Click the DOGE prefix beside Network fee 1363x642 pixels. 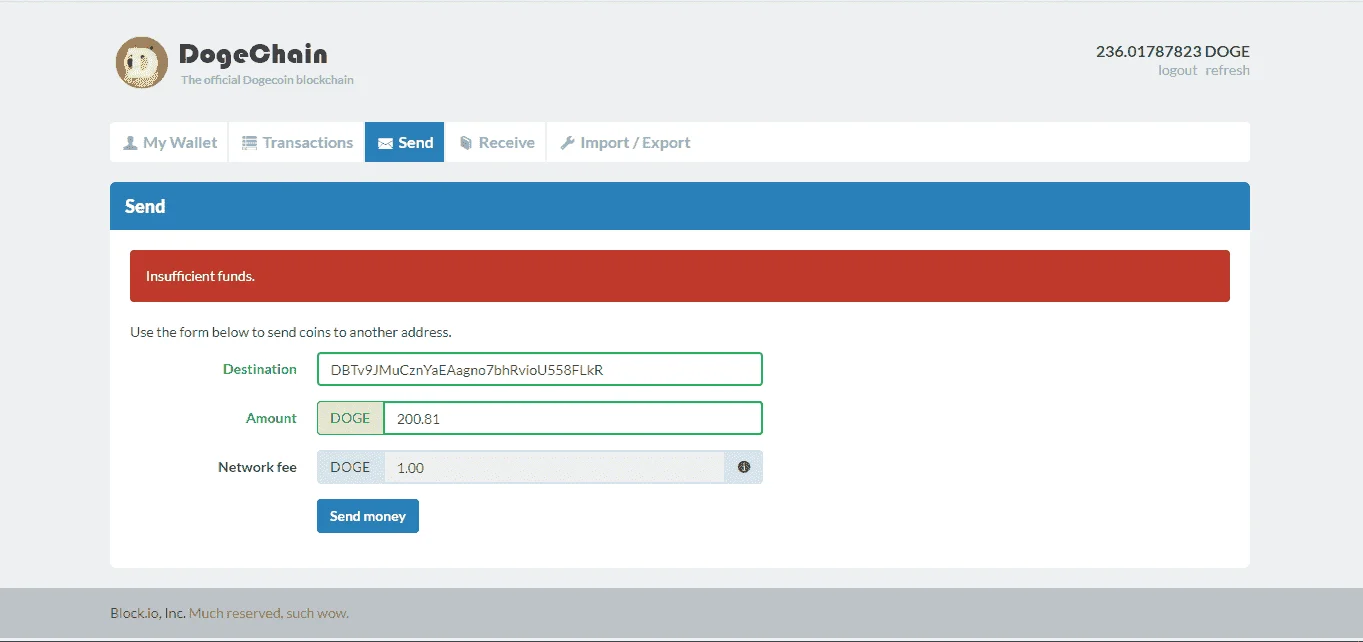click(x=351, y=467)
